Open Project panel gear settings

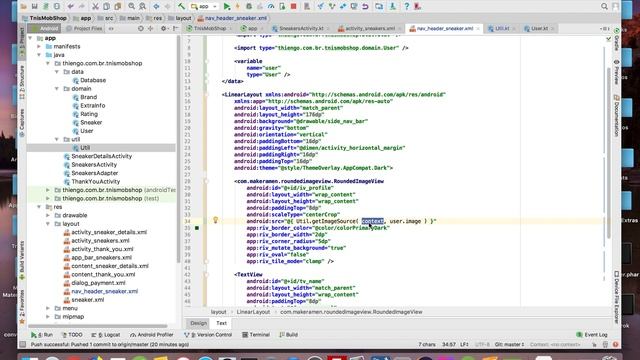(164, 29)
